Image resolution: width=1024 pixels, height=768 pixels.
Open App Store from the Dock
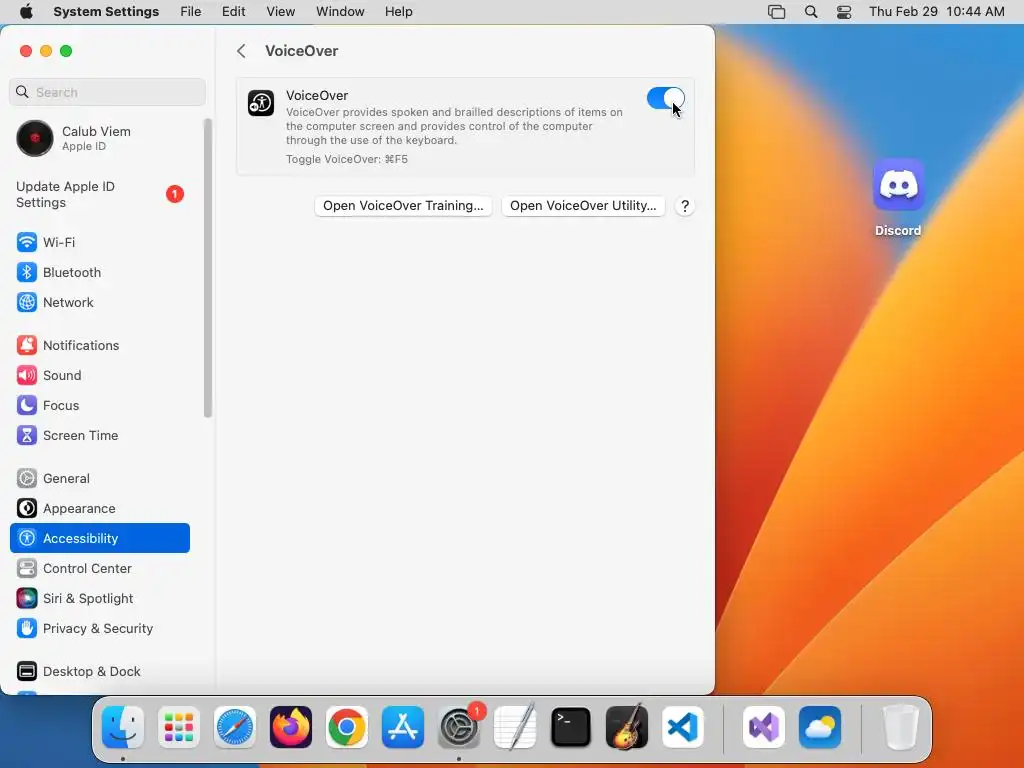(403, 727)
